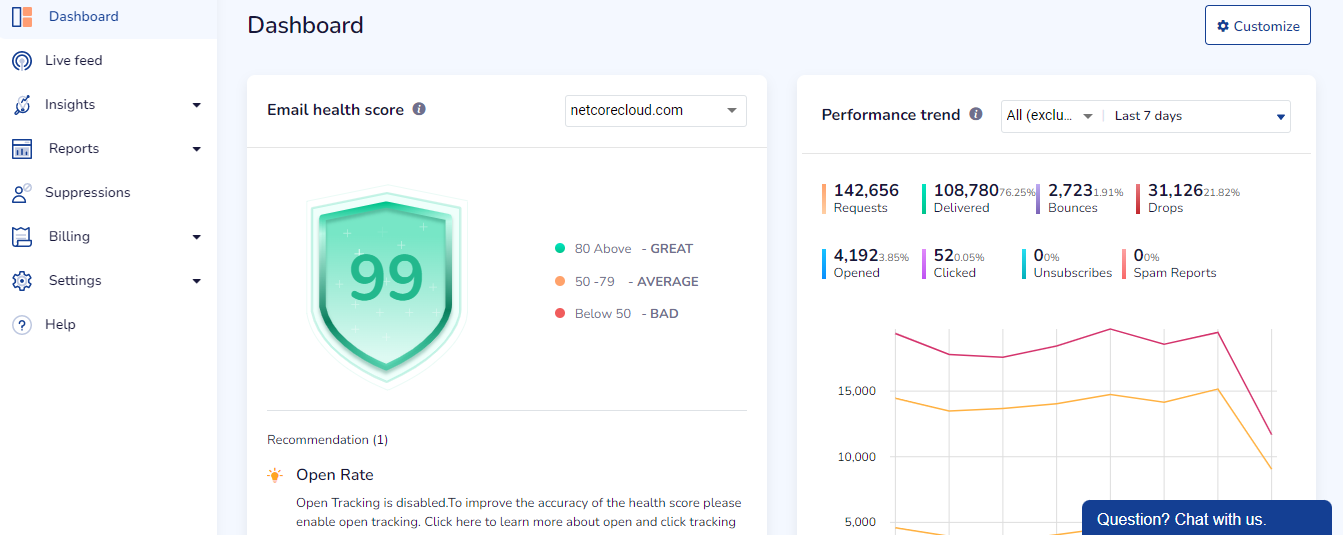
Task: Click the Billing receipt icon
Action: pyautogui.click(x=22, y=237)
